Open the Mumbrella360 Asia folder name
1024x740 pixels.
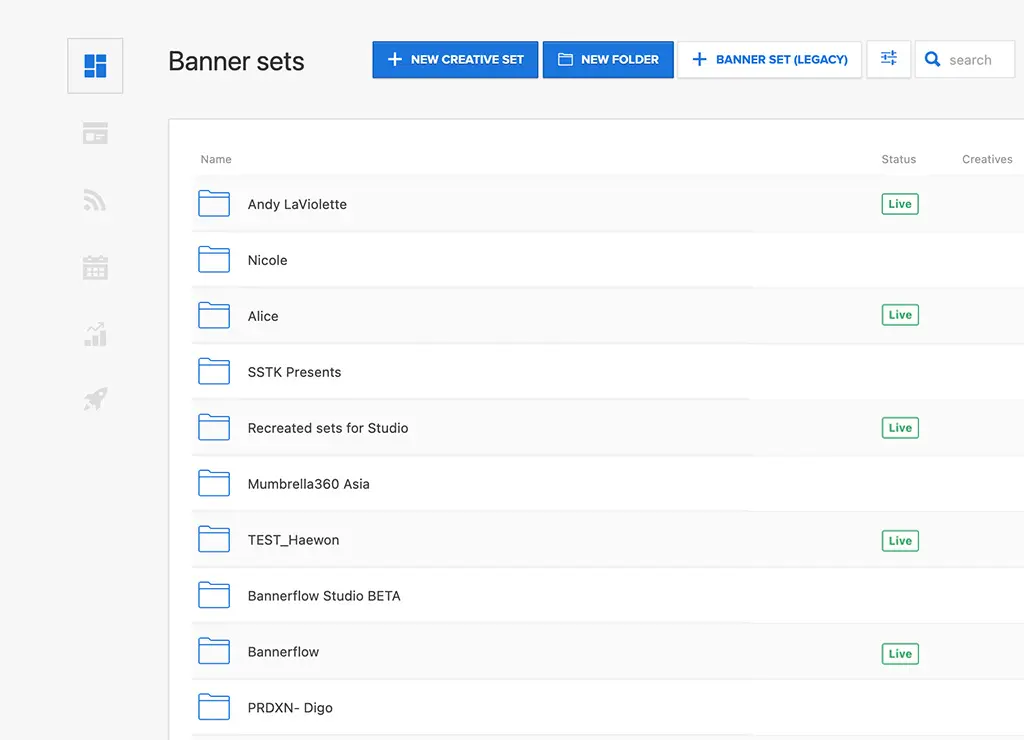(309, 484)
